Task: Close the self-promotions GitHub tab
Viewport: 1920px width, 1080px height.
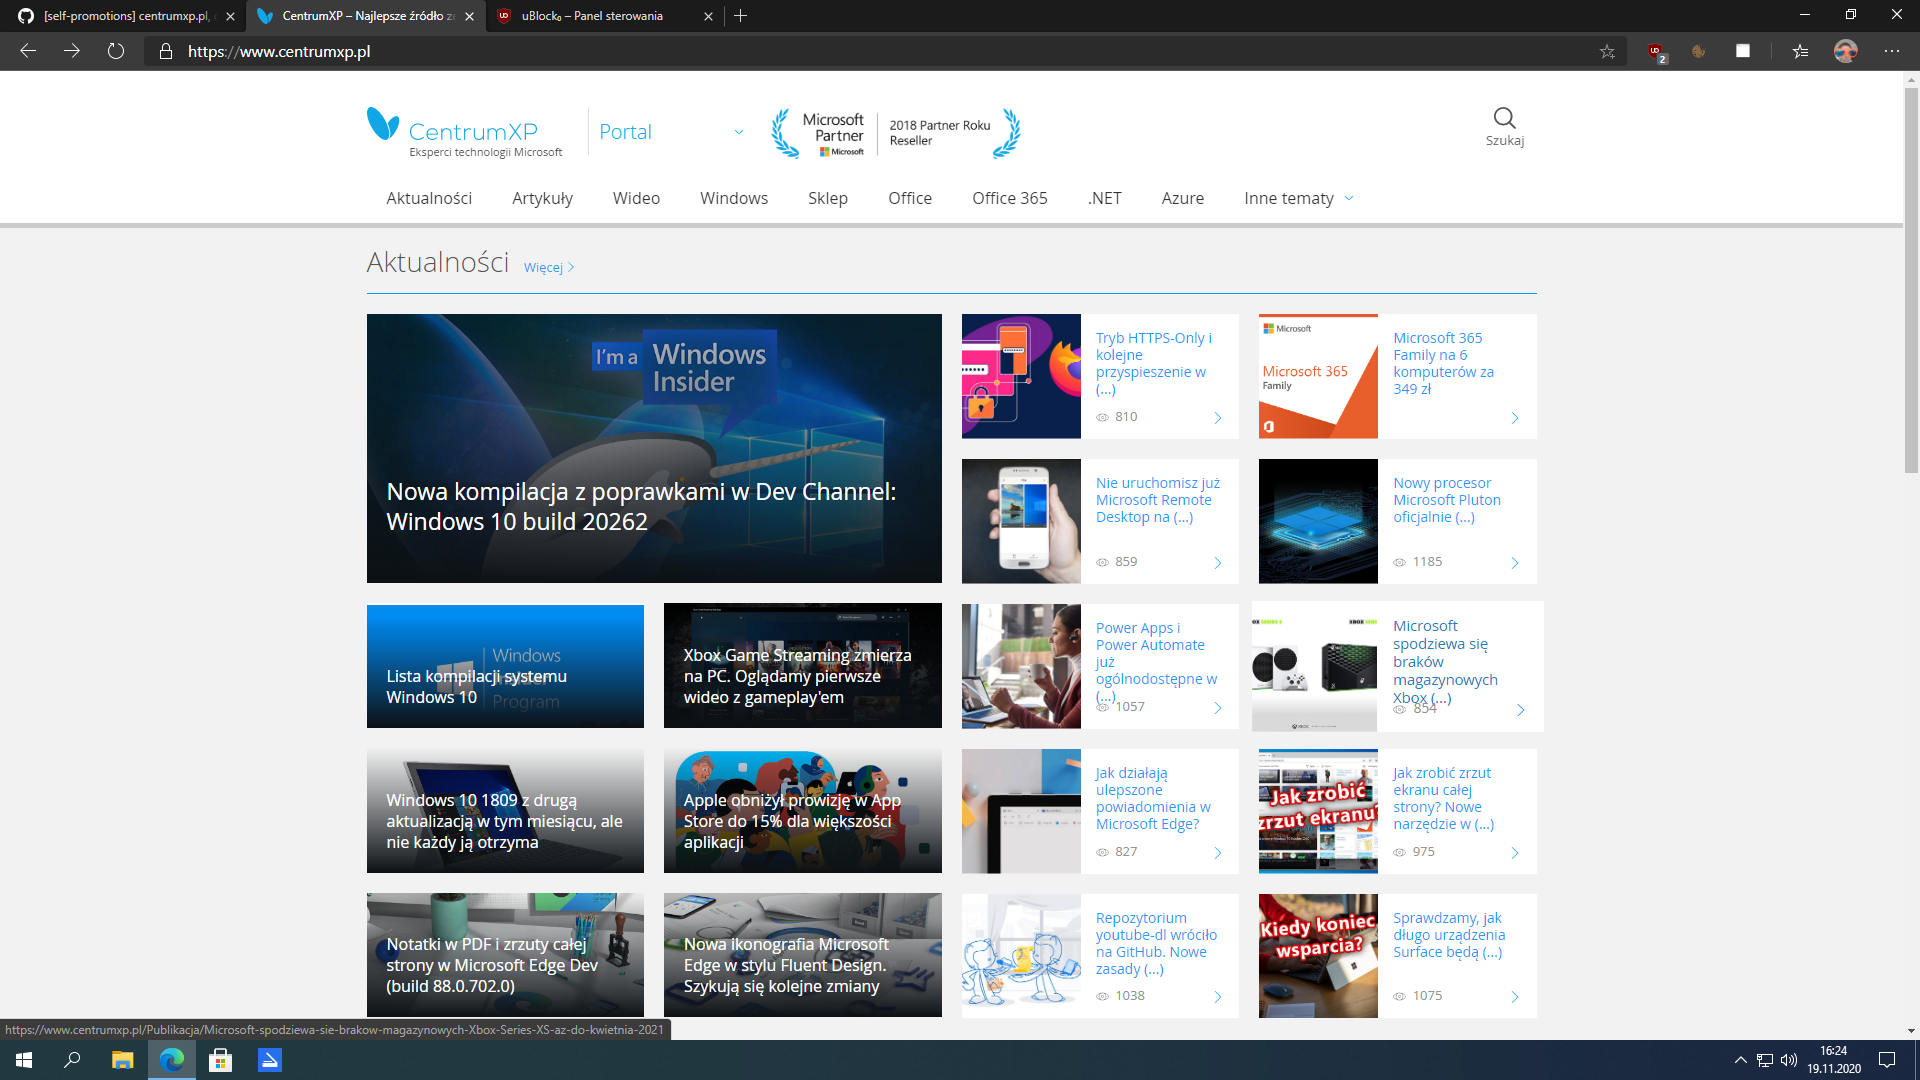Action: click(x=230, y=16)
